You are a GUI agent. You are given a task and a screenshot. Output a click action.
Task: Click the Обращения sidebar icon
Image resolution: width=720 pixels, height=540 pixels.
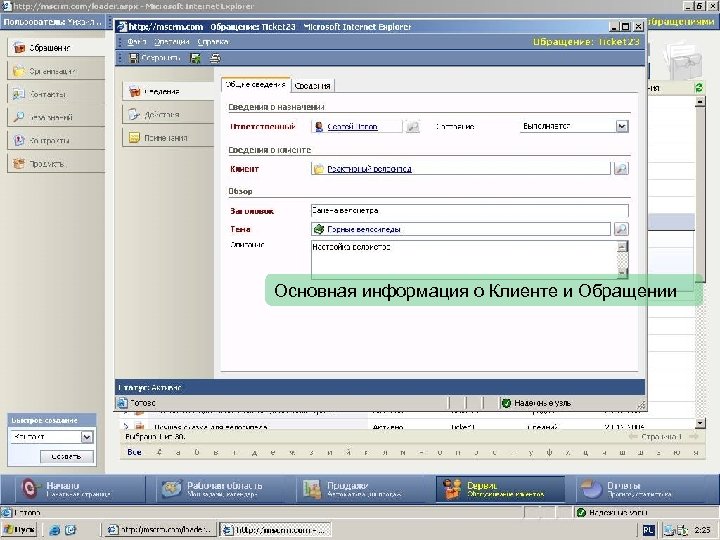click(19, 48)
